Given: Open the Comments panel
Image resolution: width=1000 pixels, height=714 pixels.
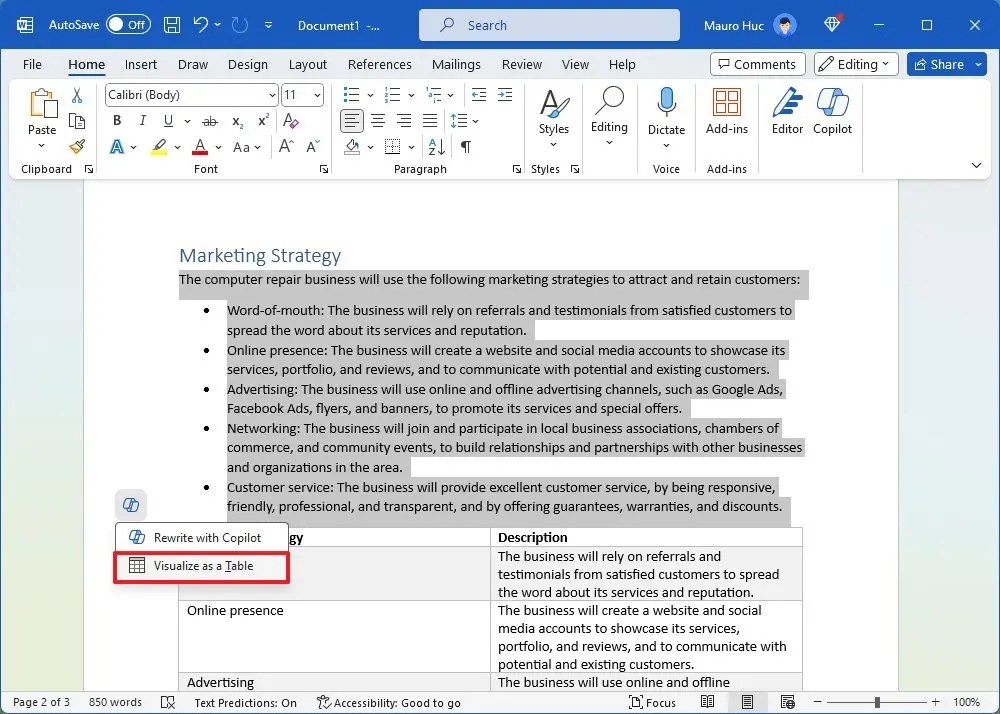Looking at the screenshot, I should click(757, 63).
